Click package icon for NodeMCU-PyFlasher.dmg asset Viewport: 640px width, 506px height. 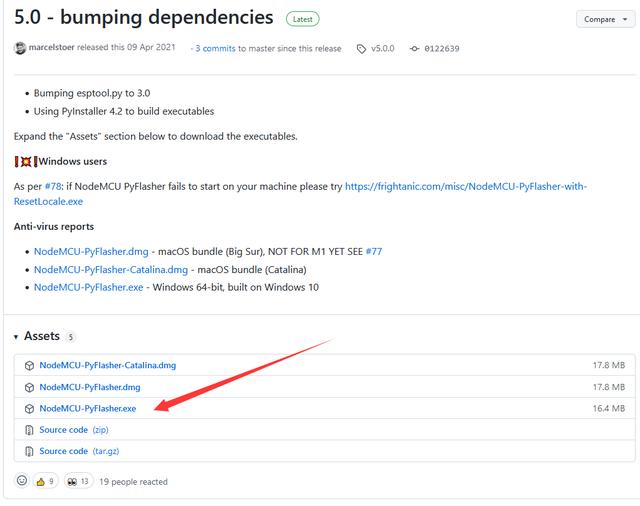click(x=29, y=387)
